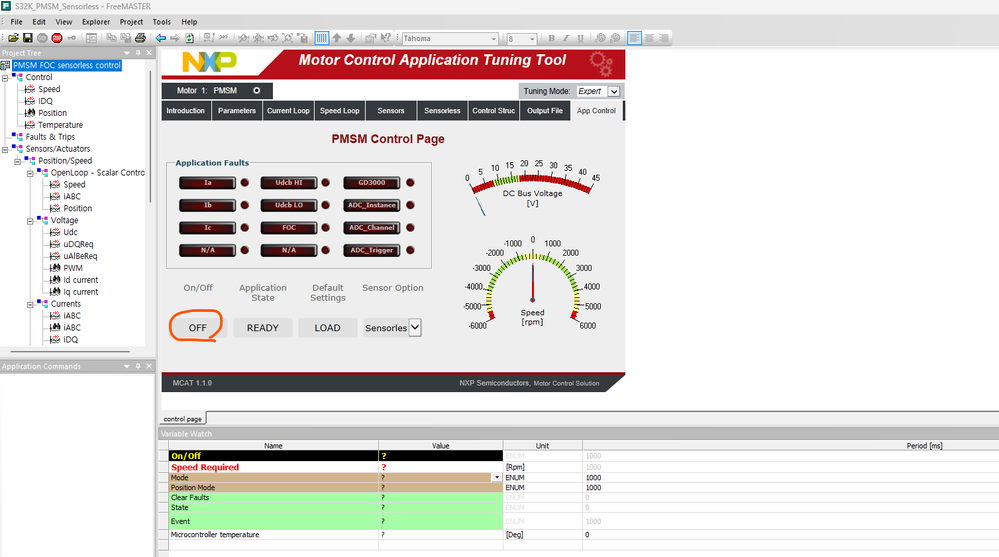This screenshot has height=557, width=999.
Task: Apply underline formatting in toolbar
Action: 580,38
